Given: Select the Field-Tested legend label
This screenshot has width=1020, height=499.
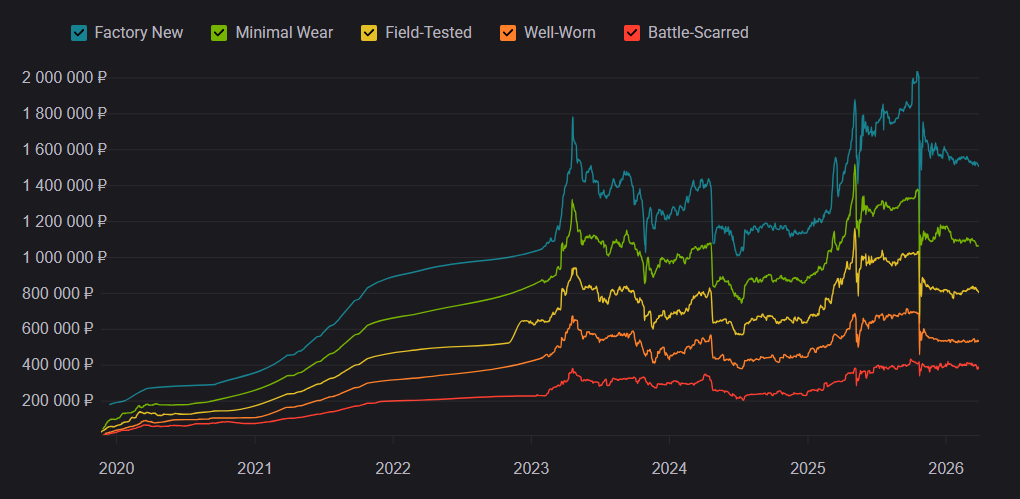Looking at the screenshot, I should coord(428,33).
